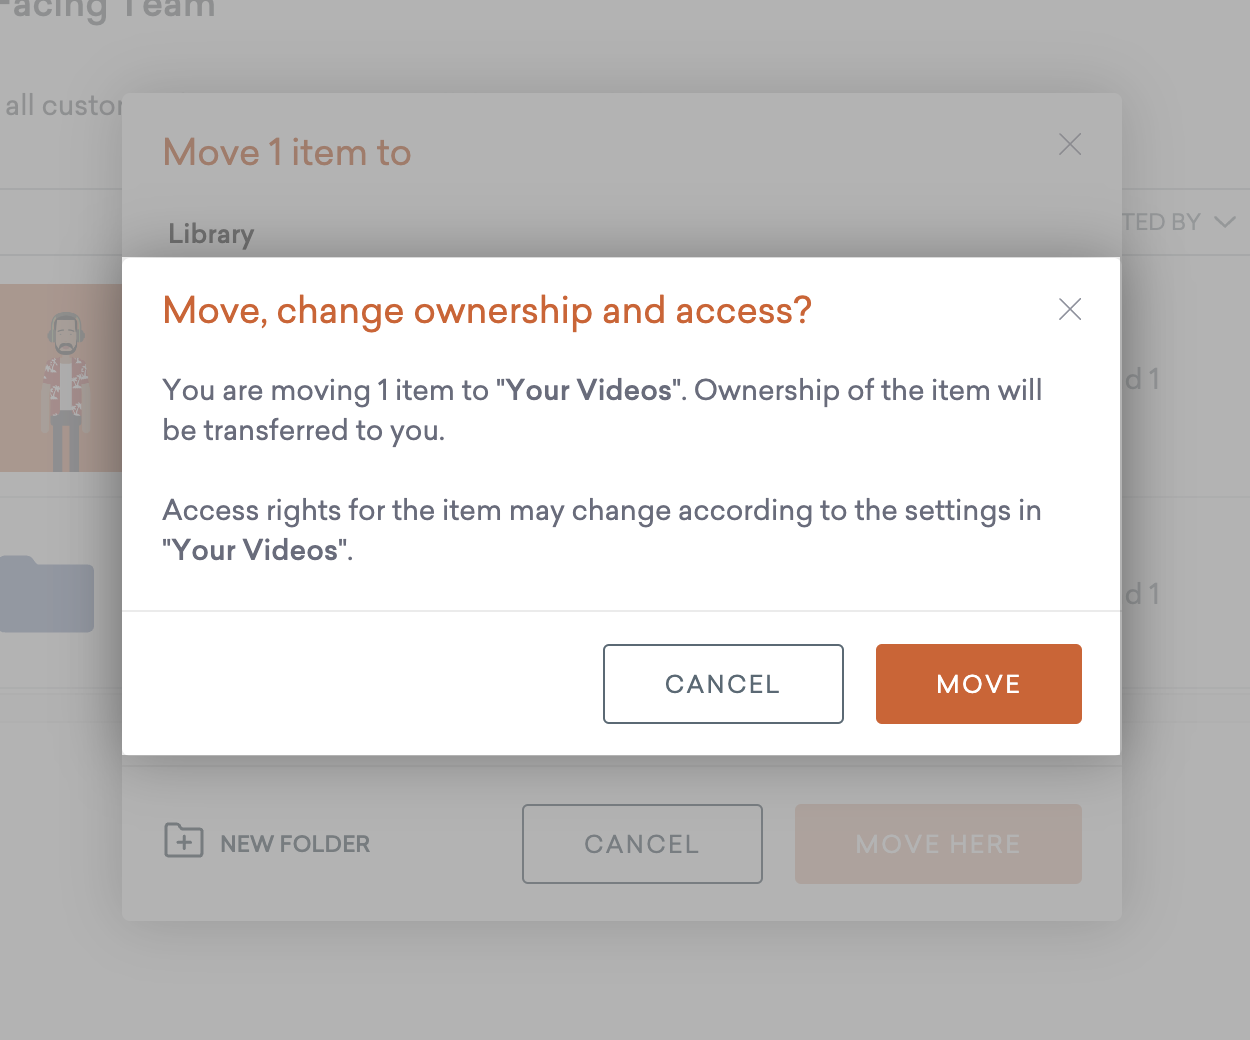Screen dimensions: 1250x1040
Task: Click CANCEL beside the MOVE HERE button
Action: tap(642, 844)
